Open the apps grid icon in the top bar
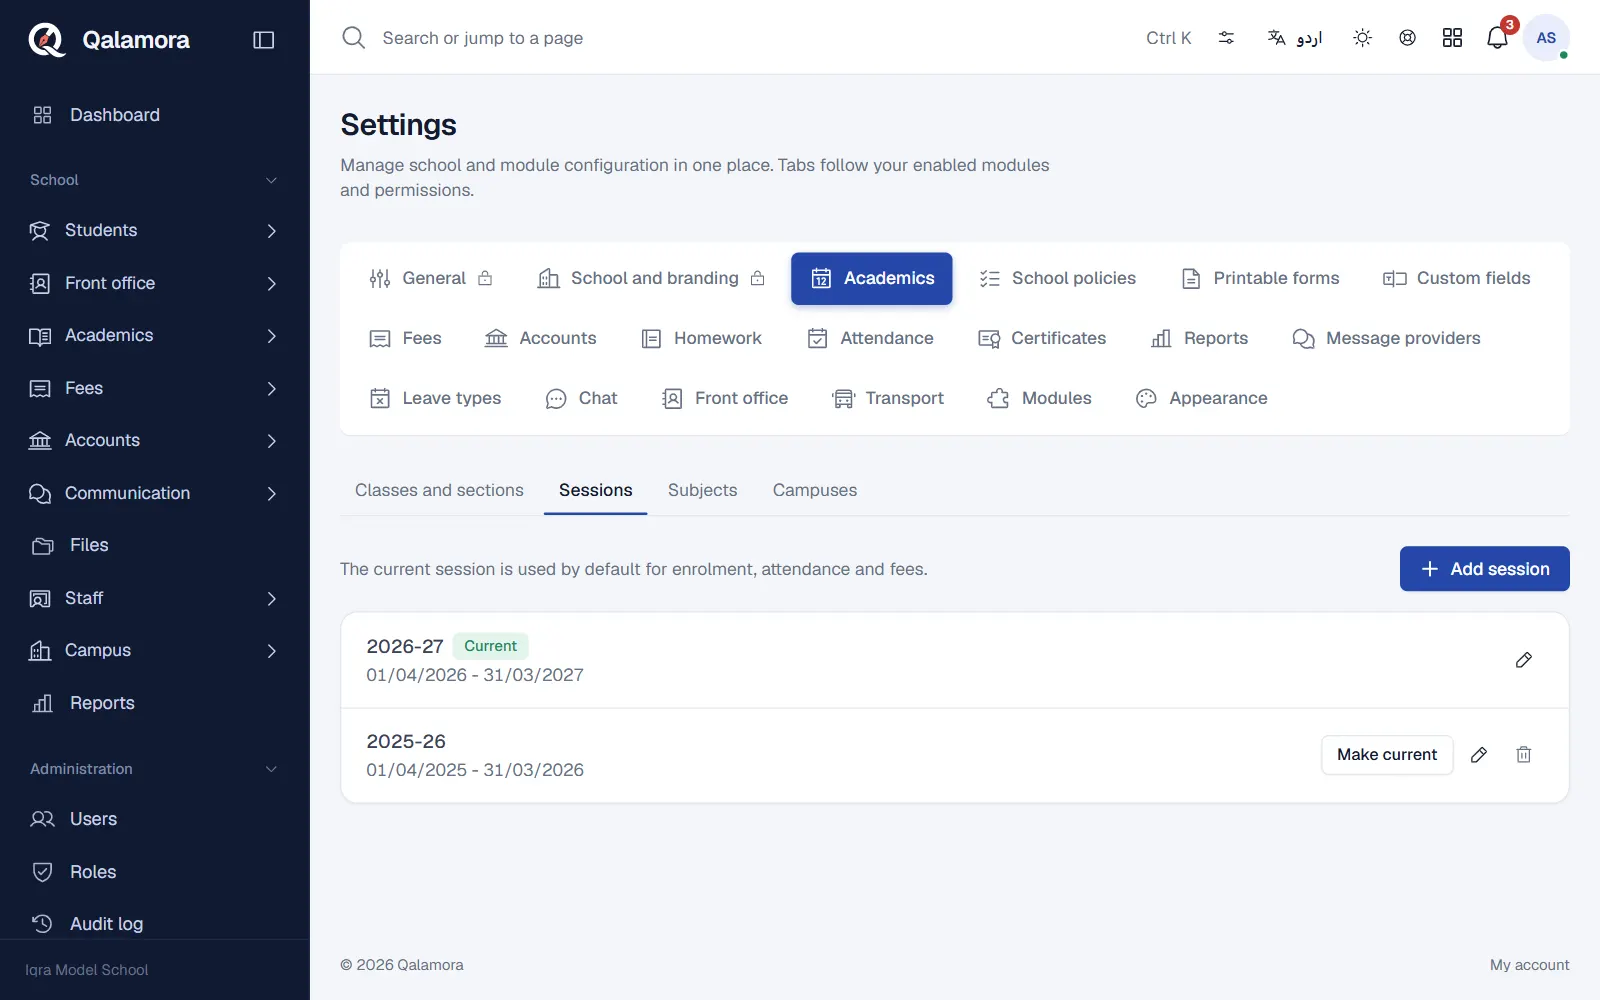The height and width of the screenshot is (1000, 1600). coord(1452,38)
